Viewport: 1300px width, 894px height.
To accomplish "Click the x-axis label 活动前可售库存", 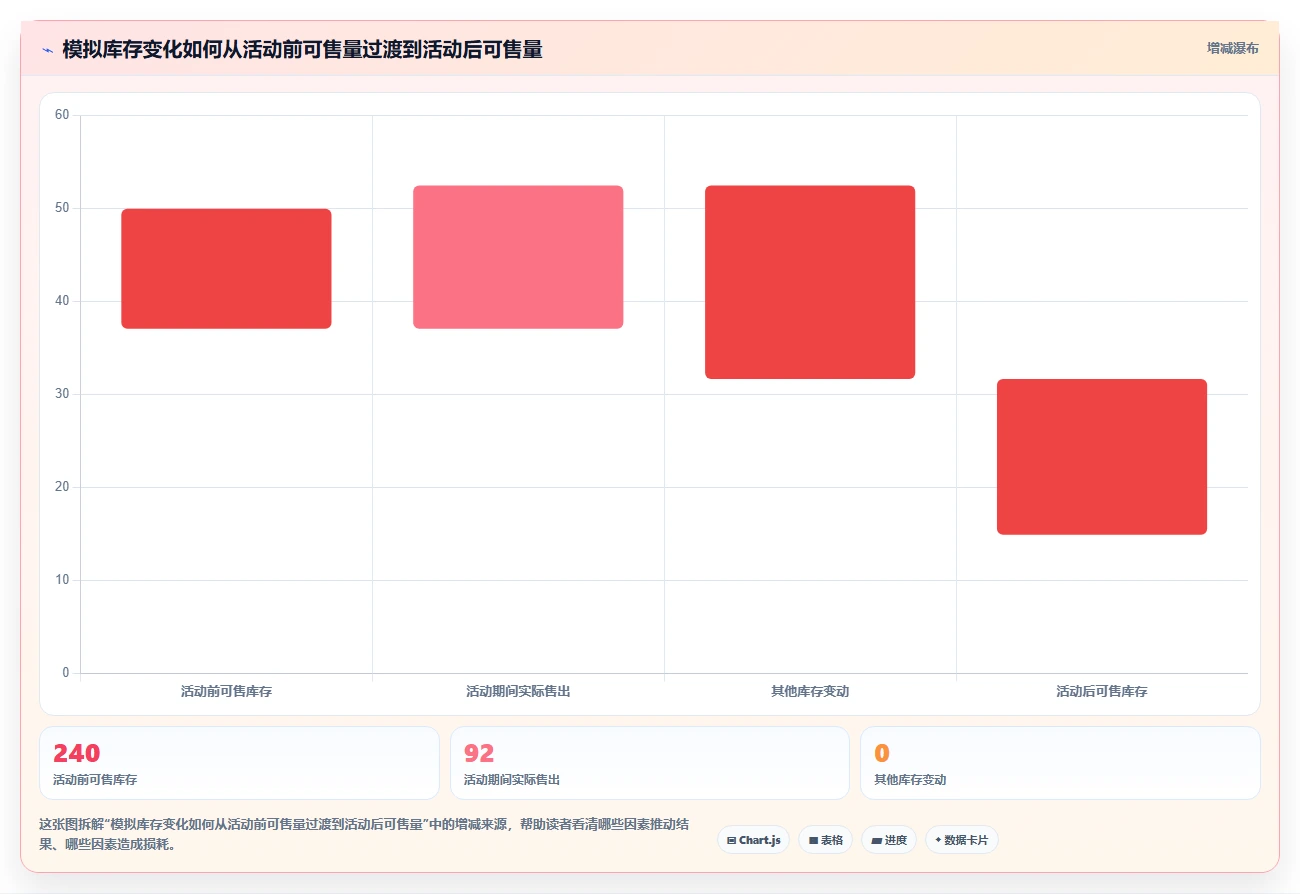I will [226, 691].
